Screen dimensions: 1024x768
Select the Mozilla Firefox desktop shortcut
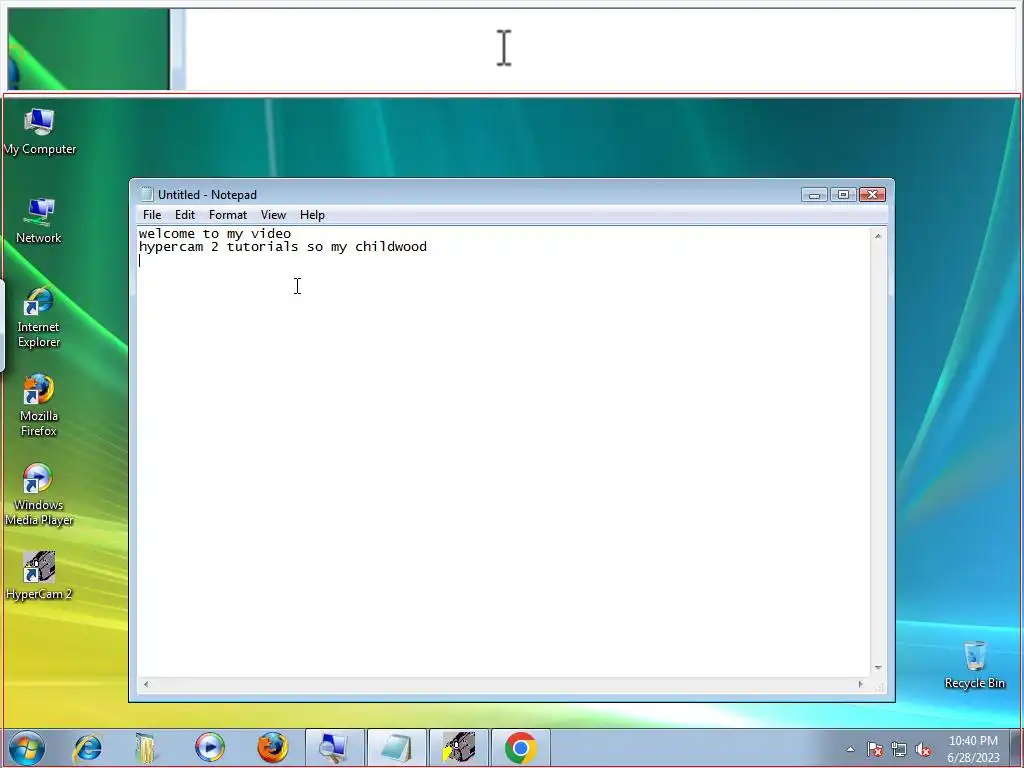click(x=39, y=406)
